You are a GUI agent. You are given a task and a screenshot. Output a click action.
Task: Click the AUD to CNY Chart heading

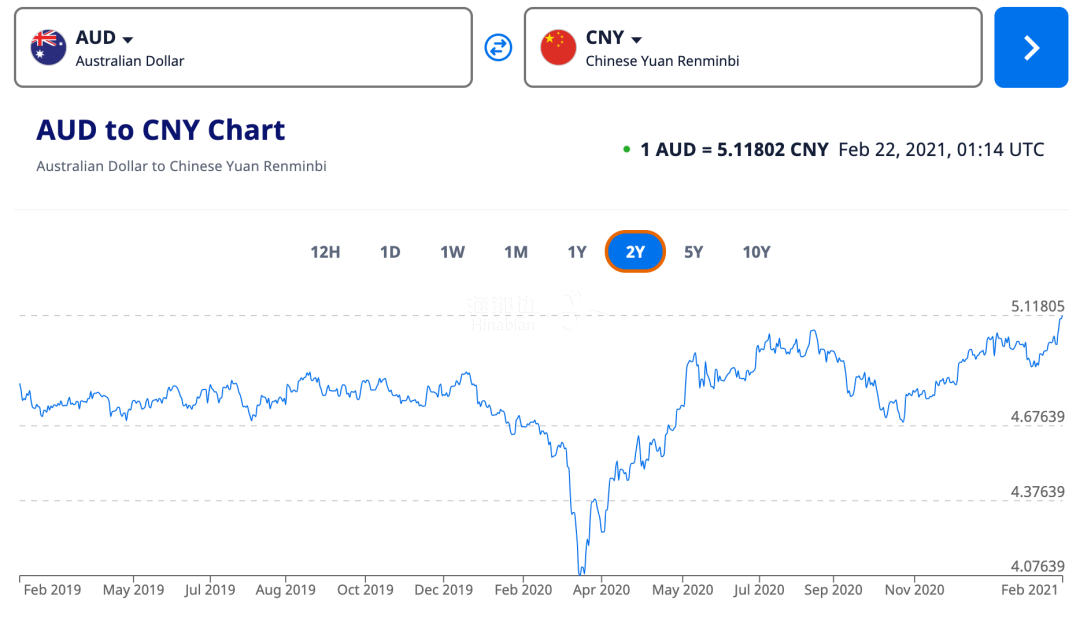[x=161, y=130]
